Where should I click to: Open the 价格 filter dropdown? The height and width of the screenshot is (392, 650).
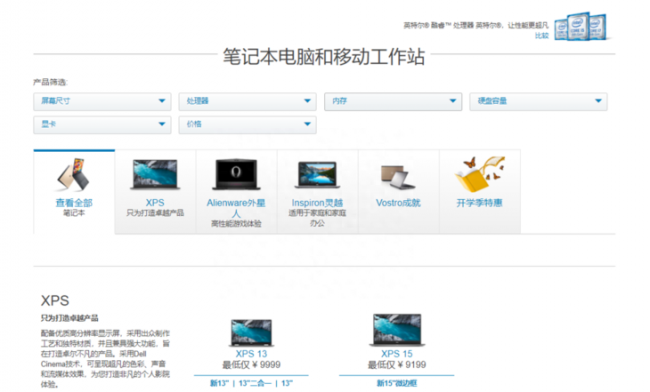tap(247, 124)
